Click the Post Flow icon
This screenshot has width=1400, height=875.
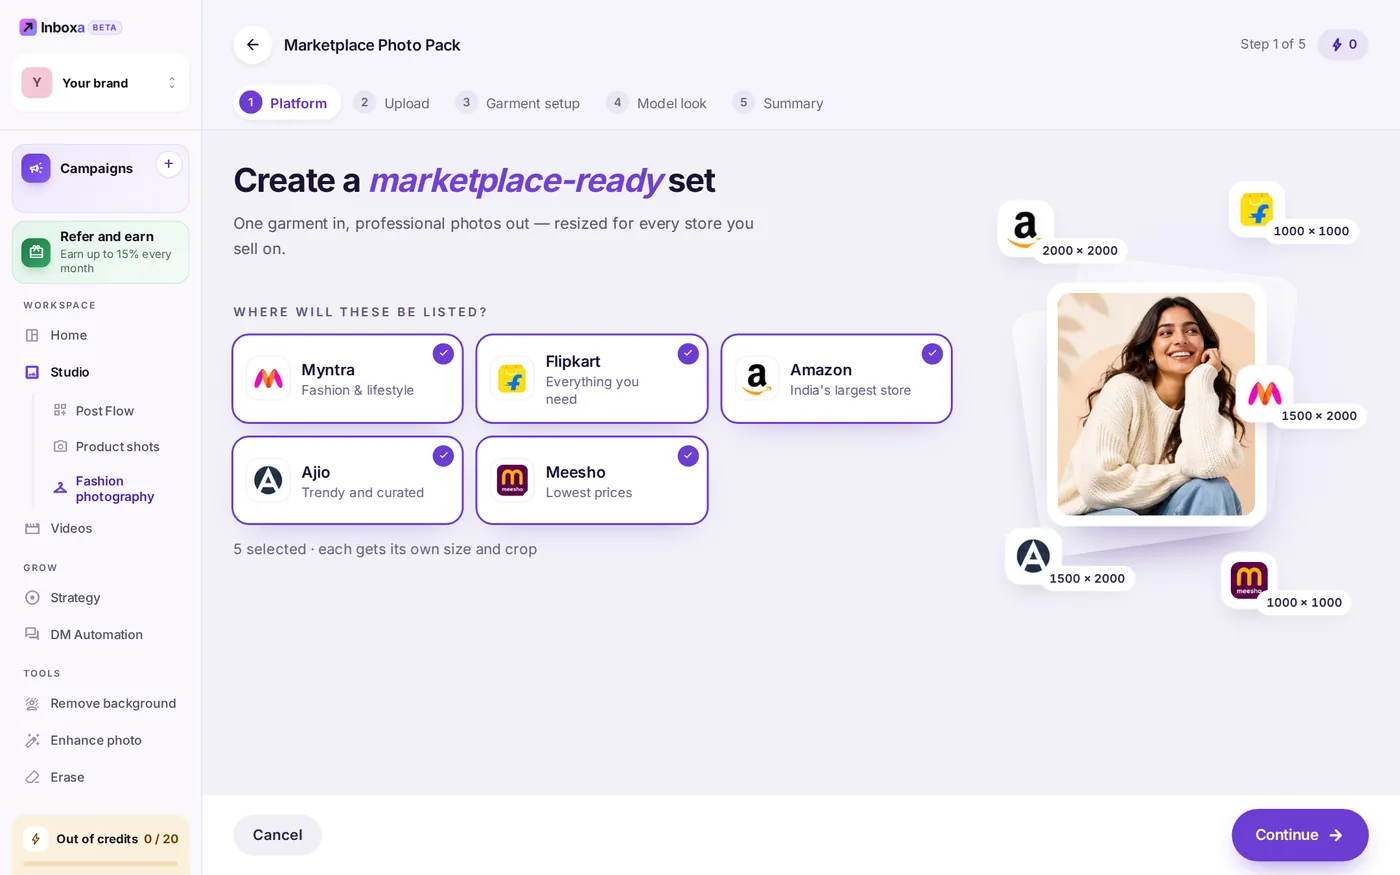(x=60, y=410)
